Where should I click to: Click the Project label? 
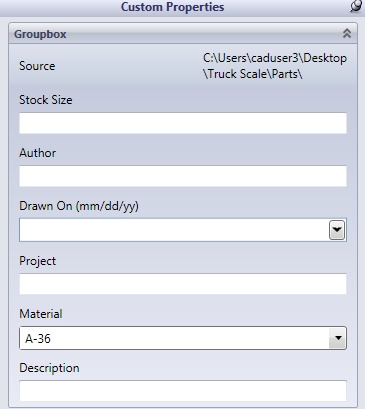pyautogui.click(x=37, y=261)
